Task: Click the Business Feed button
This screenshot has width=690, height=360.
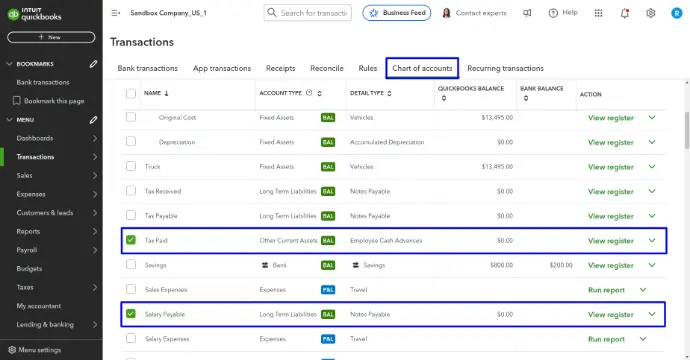Action: tap(397, 13)
